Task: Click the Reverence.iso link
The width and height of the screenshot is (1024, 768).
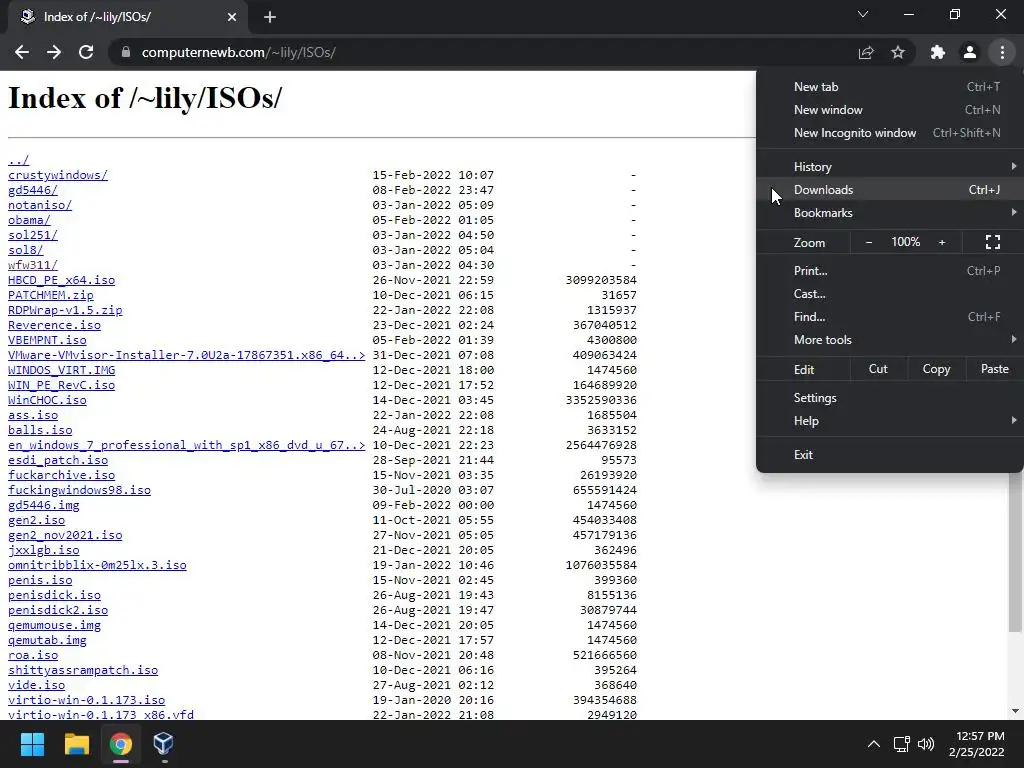Action: [x=54, y=325]
